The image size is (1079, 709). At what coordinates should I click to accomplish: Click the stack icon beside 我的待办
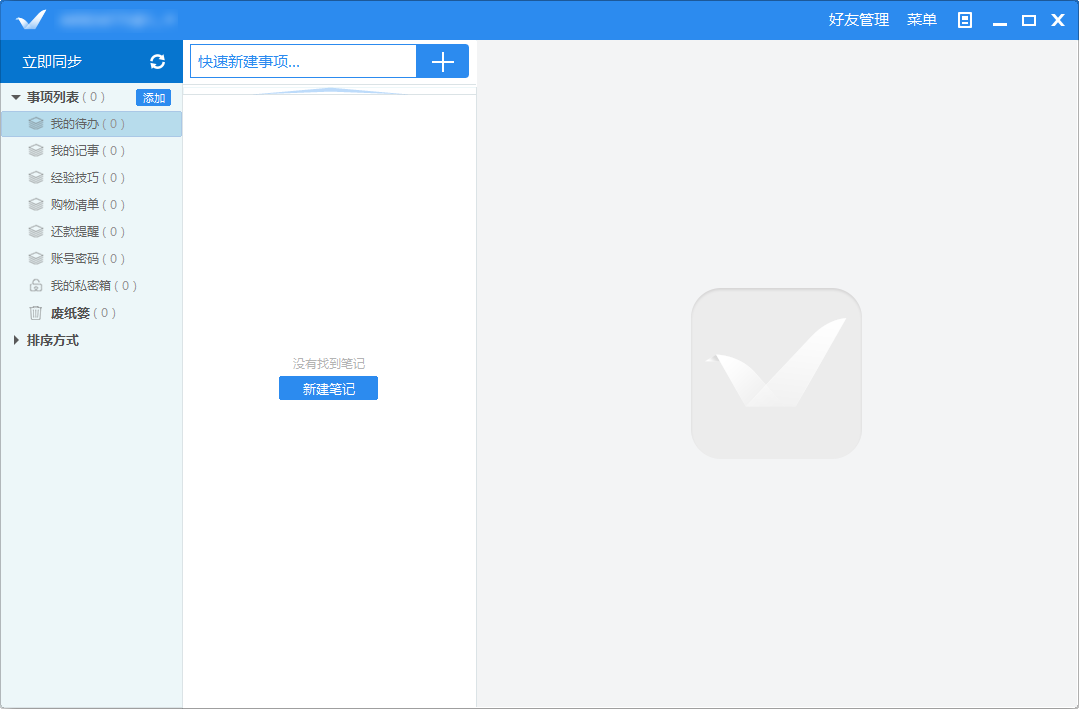36,124
